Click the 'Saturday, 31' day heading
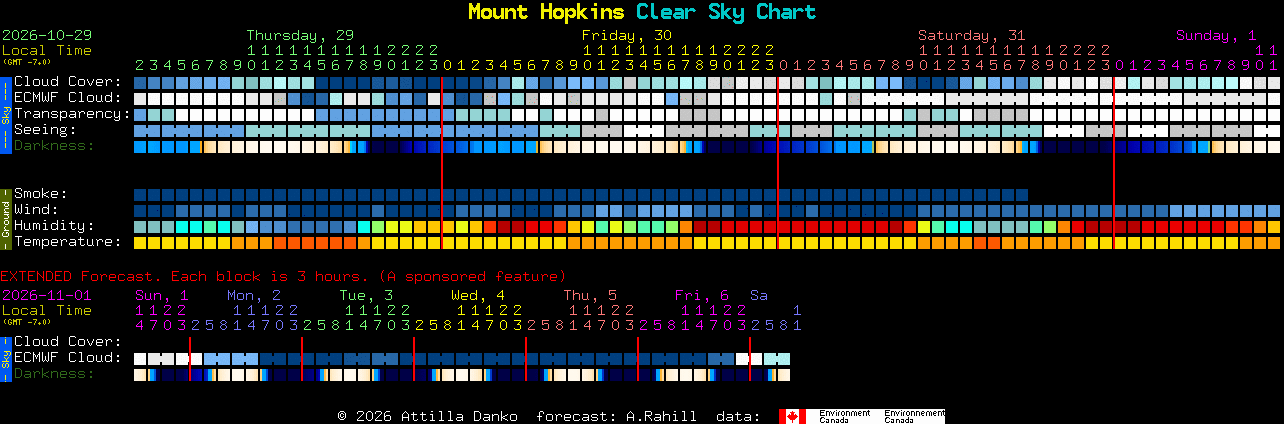1284x424 pixels. click(972, 35)
